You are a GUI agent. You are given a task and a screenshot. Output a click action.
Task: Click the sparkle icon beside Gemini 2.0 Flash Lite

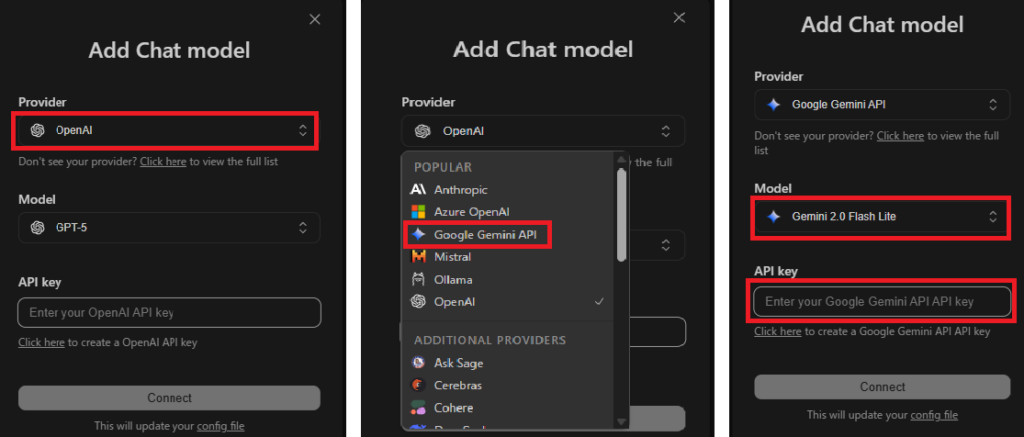click(773, 216)
